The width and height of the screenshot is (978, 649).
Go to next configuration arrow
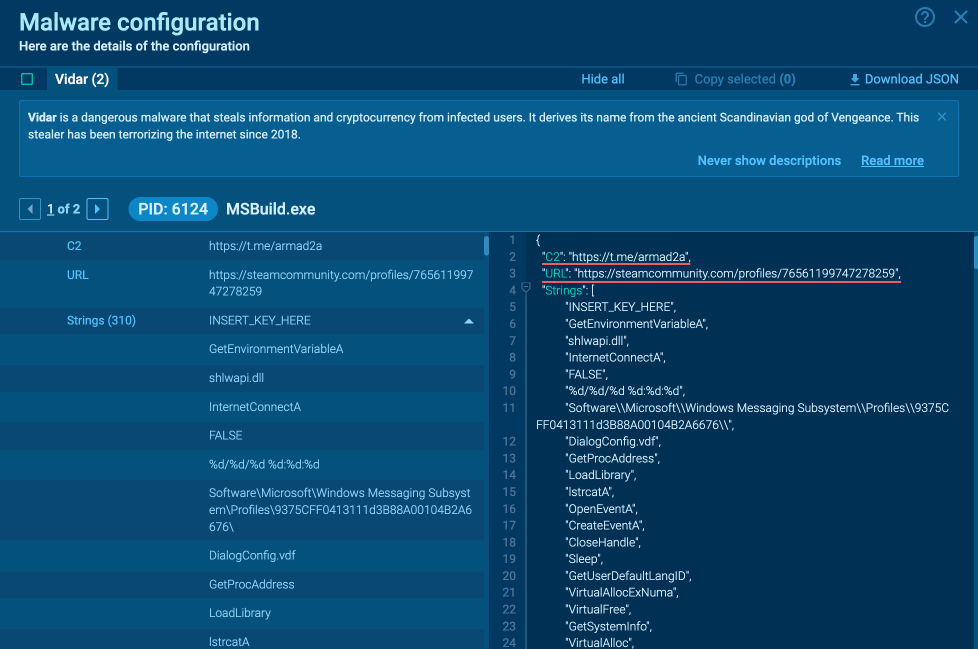pyautogui.click(x=97, y=209)
